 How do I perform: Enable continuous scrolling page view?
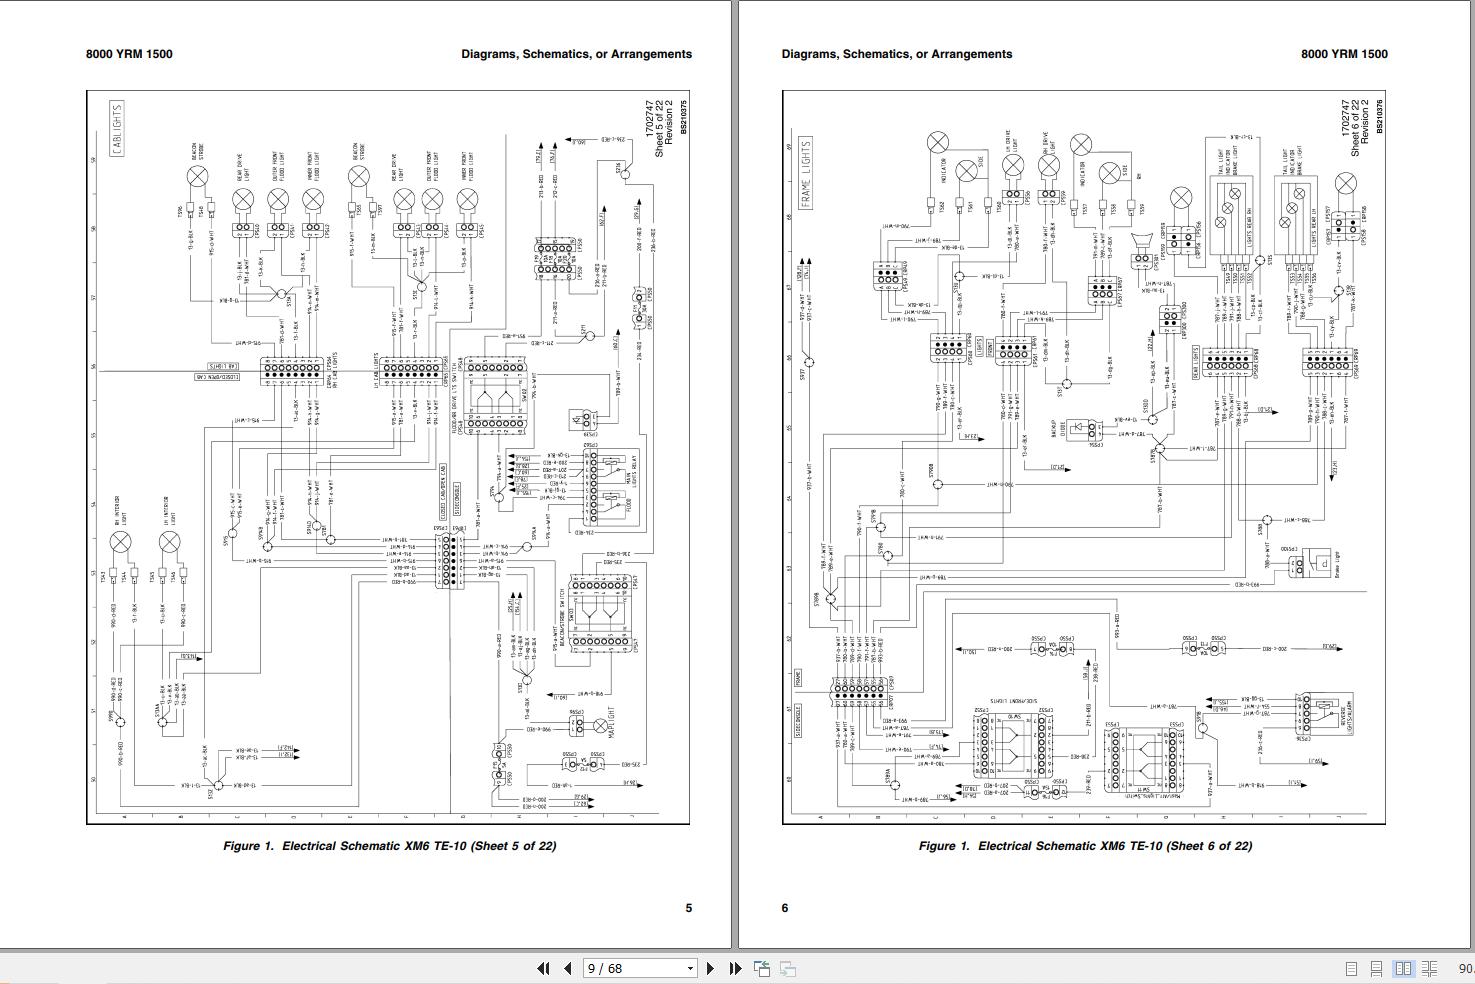[x=1377, y=968]
